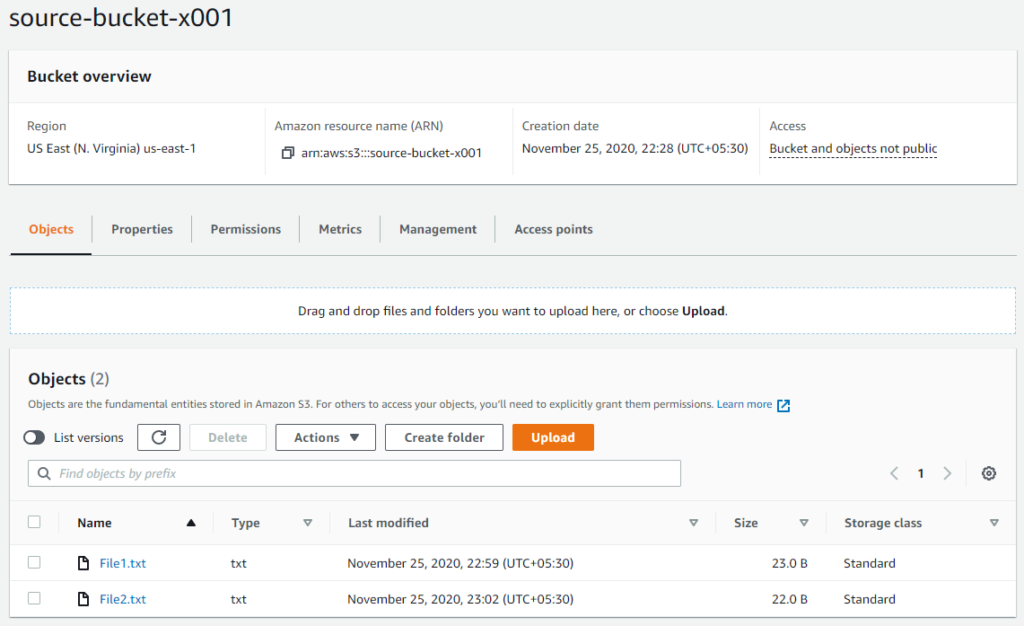
Task: Click the refresh objects icon button
Action: pos(159,437)
